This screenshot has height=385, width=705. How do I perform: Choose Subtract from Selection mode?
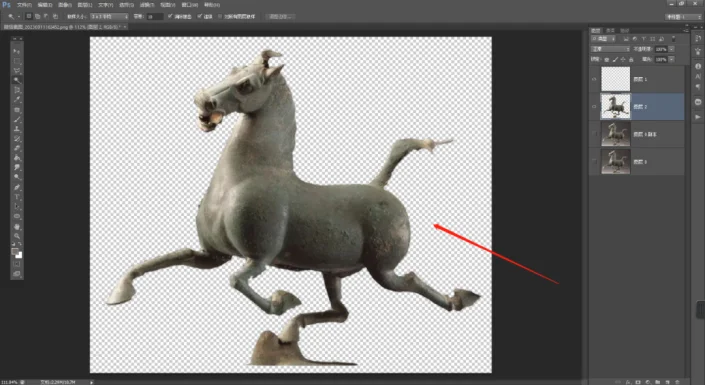(x=46, y=16)
